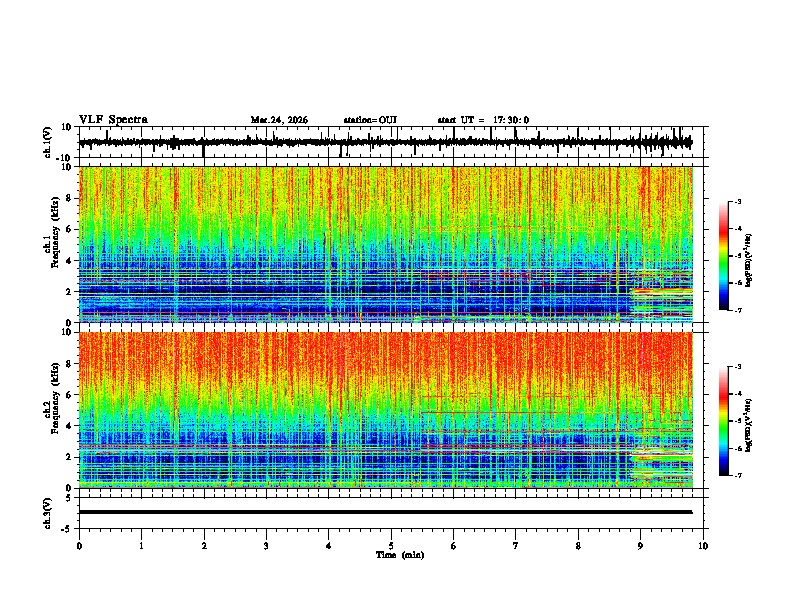The image size is (792, 612).
Task: Click the "Time (min)" axis title
Action: 400,555
